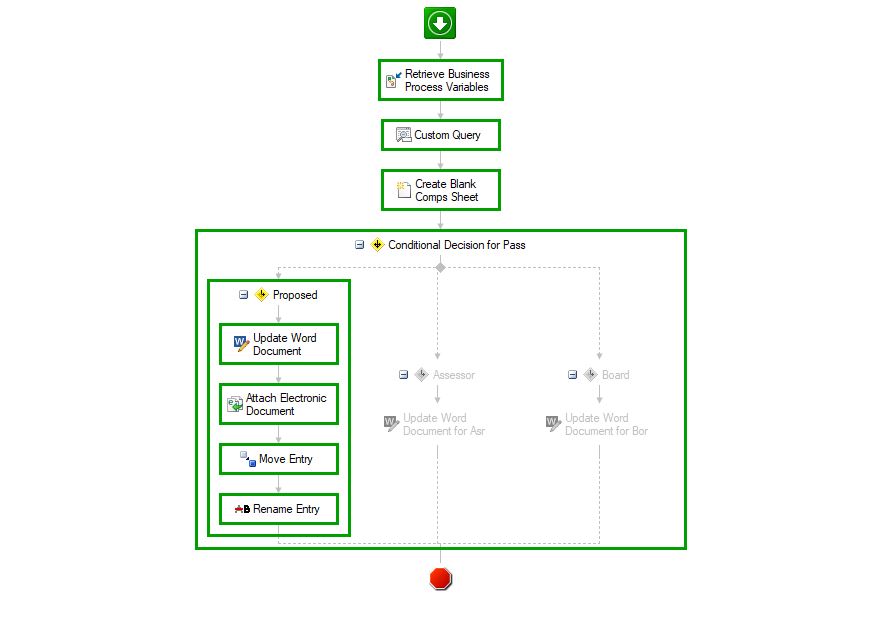Click the Conditional Decision for Pass diamond icon
The height and width of the screenshot is (627, 891).
[x=377, y=244]
